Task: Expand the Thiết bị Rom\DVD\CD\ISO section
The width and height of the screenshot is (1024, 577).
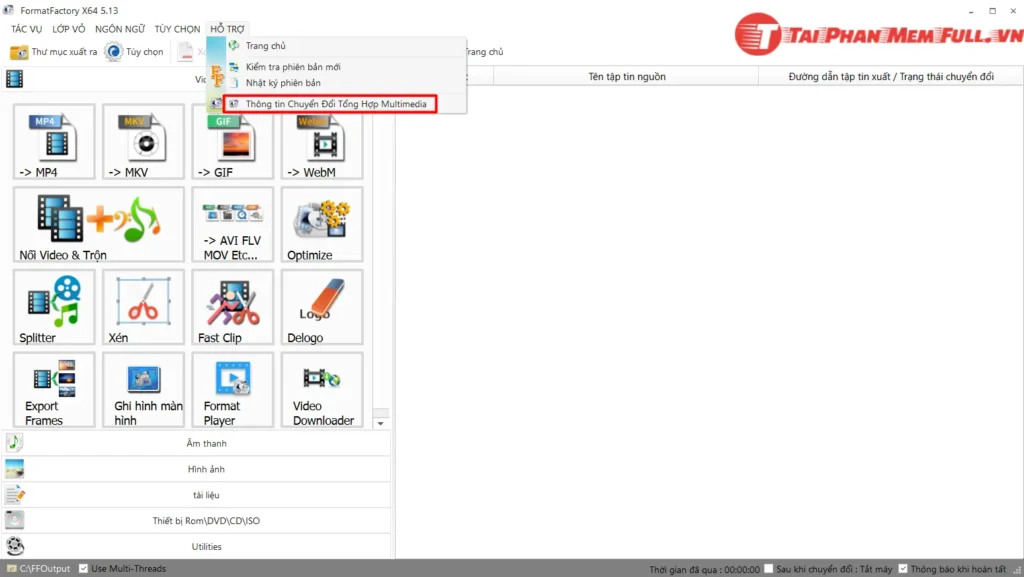Action: (x=206, y=521)
